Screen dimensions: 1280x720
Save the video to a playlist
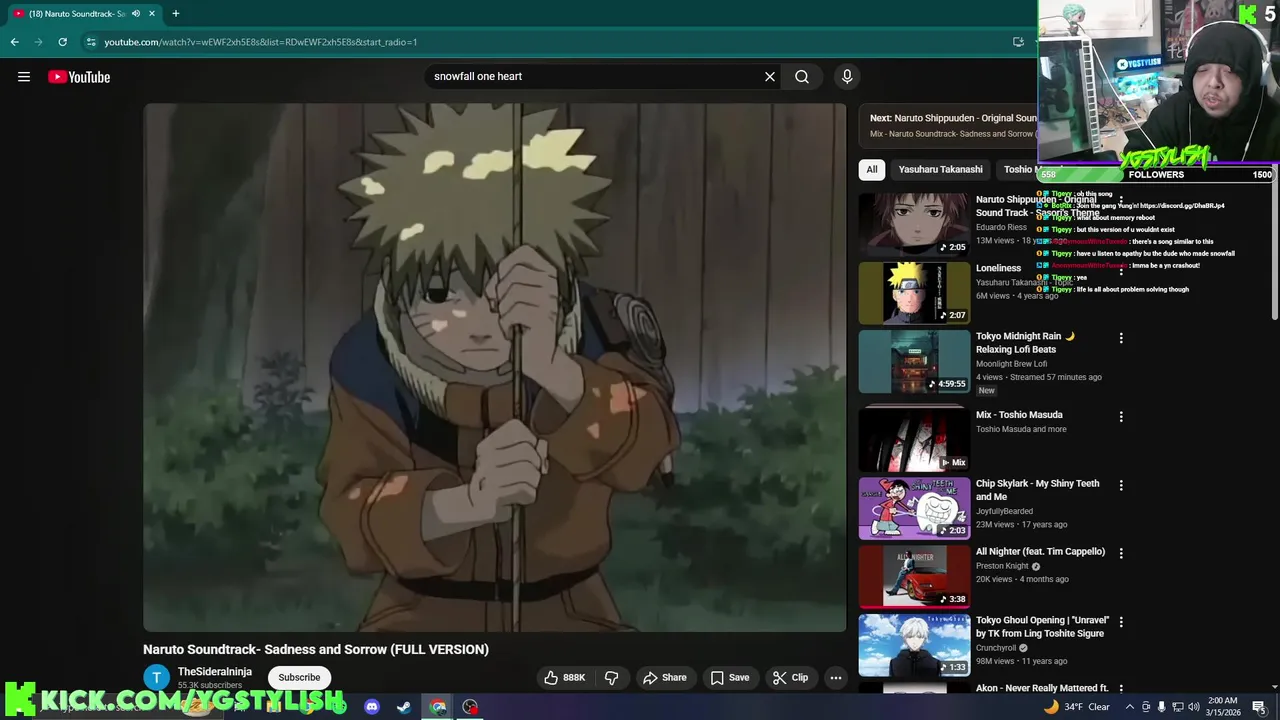[730, 677]
